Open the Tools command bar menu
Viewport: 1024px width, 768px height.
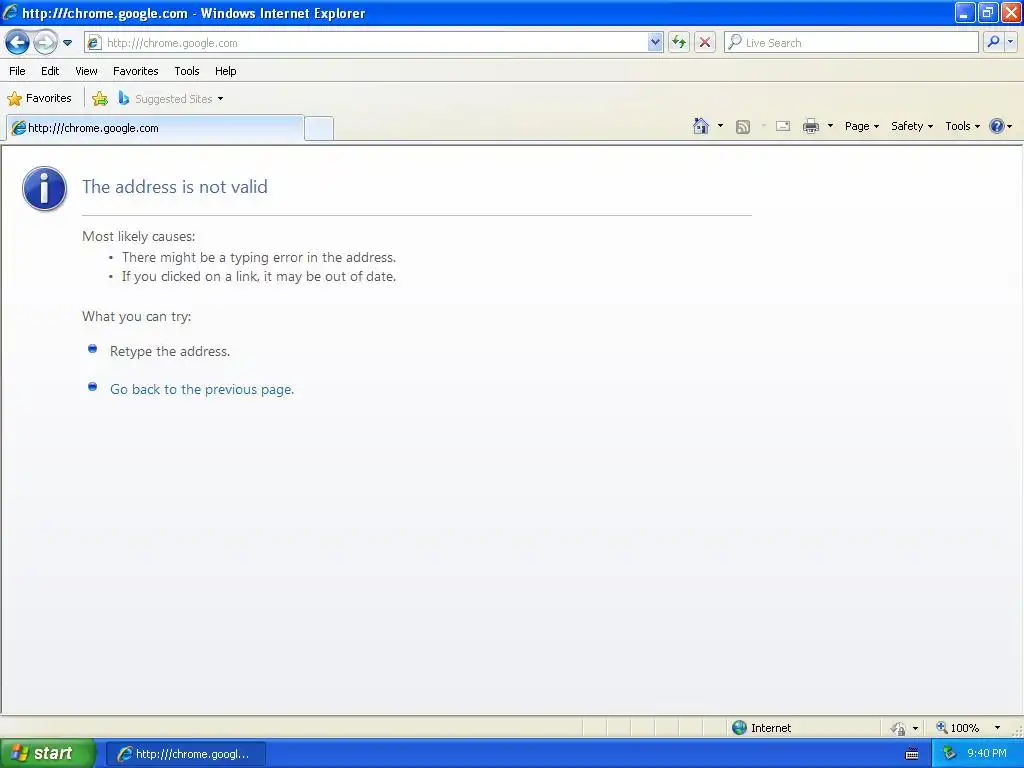click(x=962, y=126)
